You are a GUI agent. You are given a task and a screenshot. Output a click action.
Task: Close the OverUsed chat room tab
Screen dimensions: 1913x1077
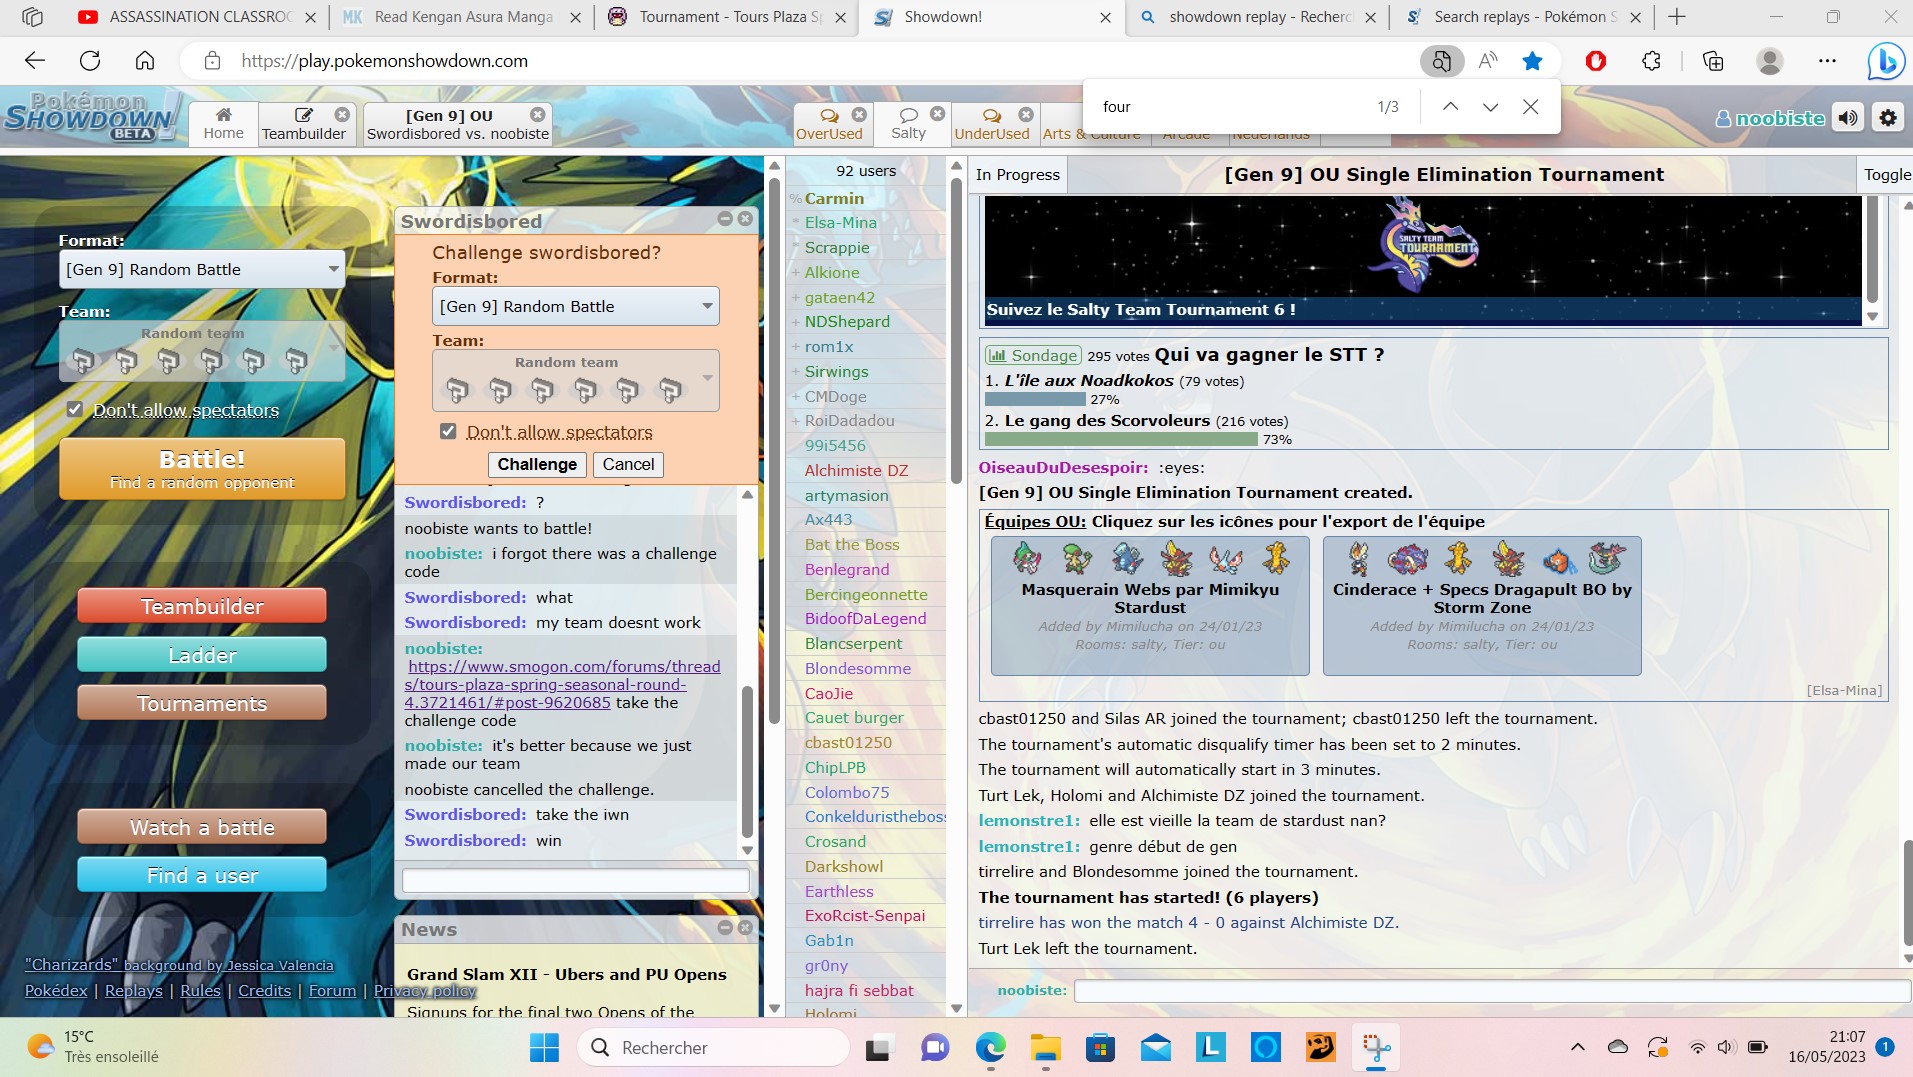tap(859, 114)
